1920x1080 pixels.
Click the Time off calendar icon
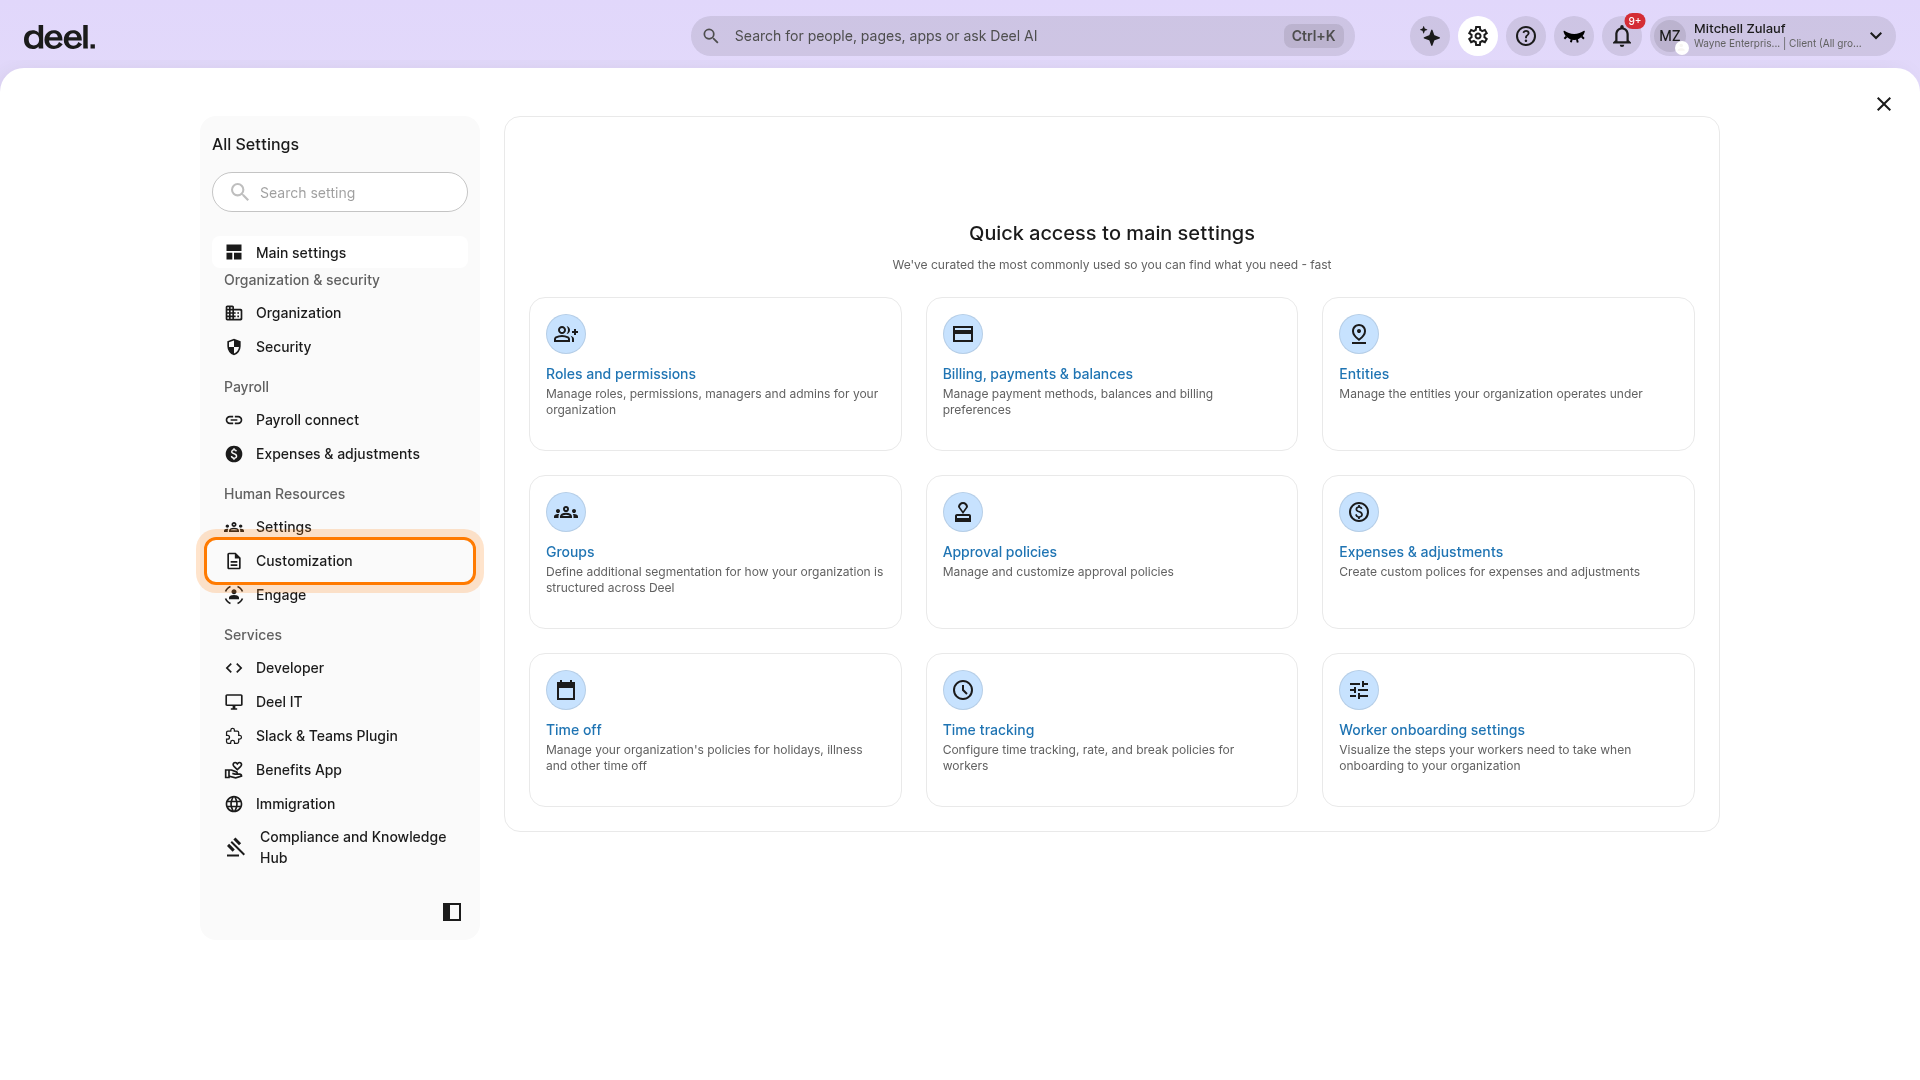click(566, 690)
